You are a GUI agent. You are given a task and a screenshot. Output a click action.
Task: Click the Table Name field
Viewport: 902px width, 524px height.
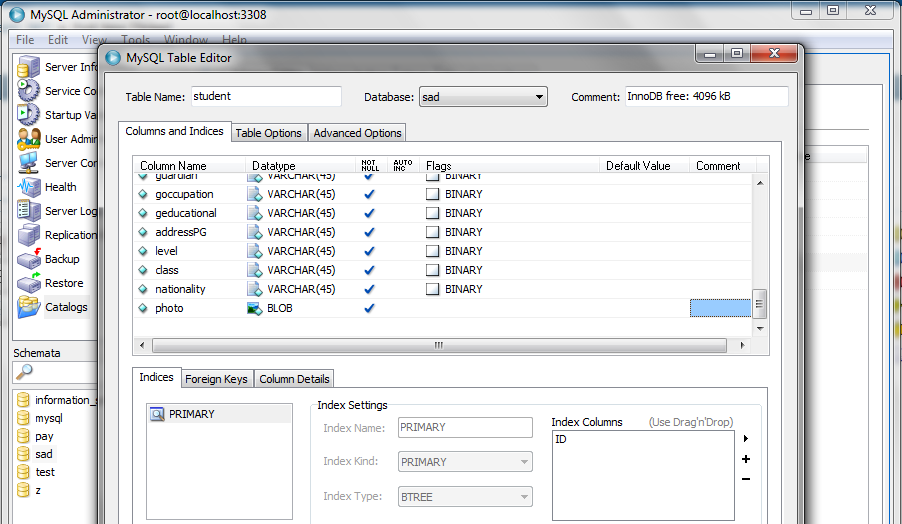pyautogui.click(x=266, y=96)
